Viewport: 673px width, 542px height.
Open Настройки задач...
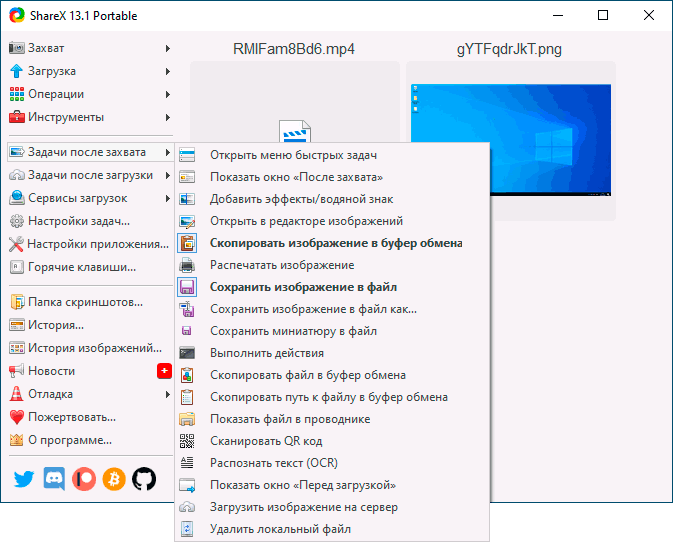pos(91,221)
